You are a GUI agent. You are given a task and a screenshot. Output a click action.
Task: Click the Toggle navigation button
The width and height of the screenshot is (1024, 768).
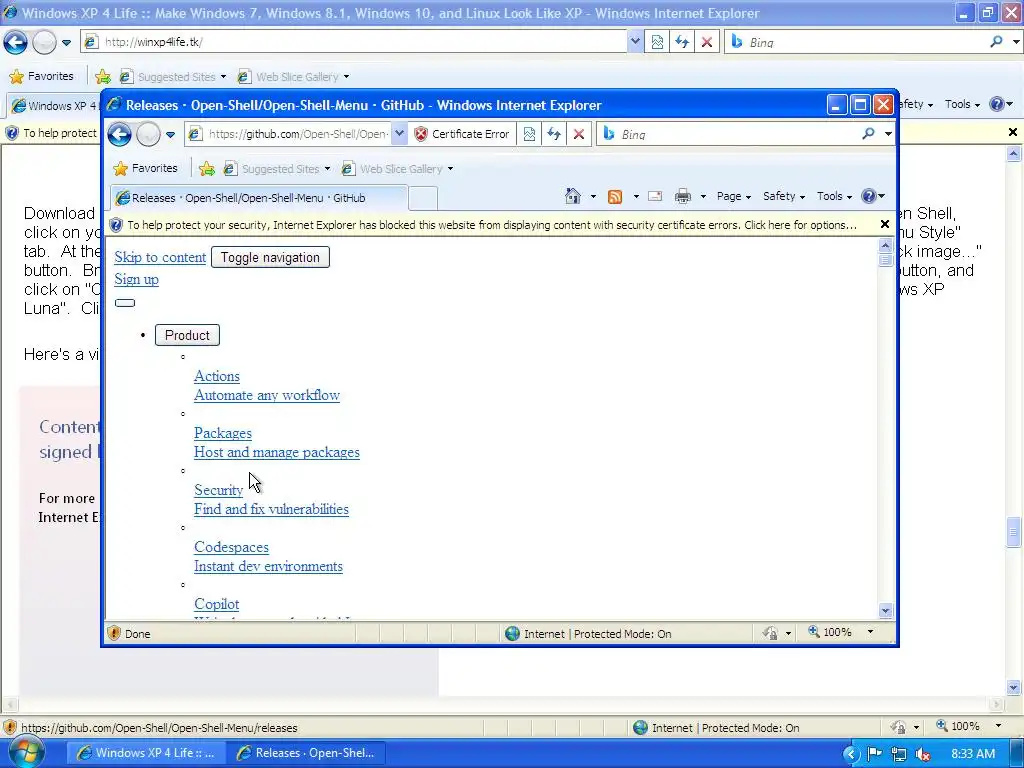click(270, 257)
